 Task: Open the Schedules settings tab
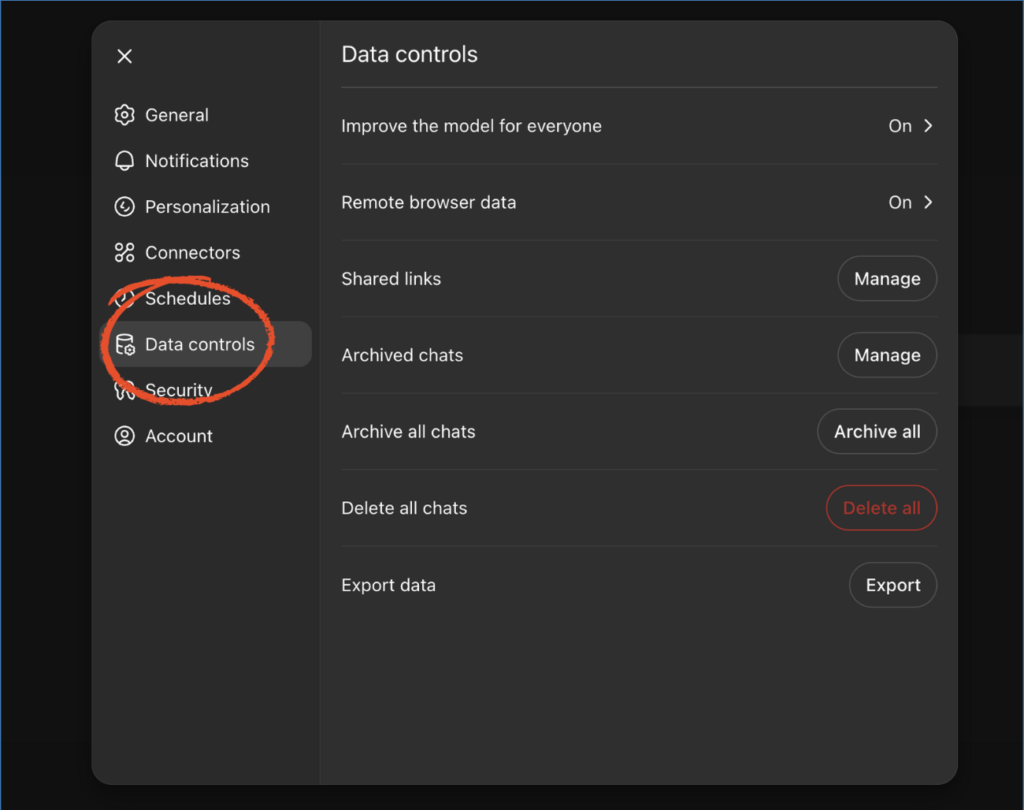point(187,299)
